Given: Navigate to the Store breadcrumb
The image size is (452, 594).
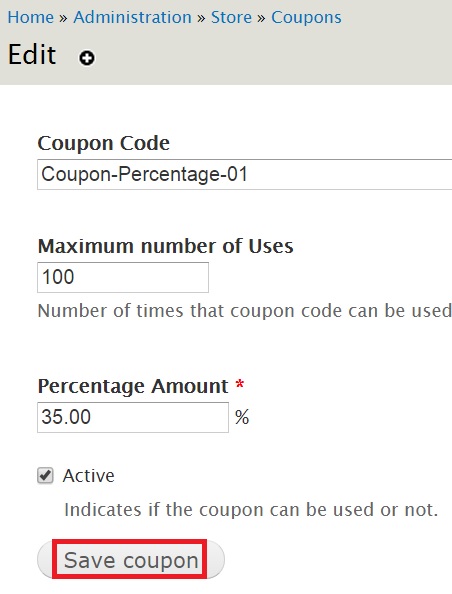Looking at the screenshot, I should (231, 17).
